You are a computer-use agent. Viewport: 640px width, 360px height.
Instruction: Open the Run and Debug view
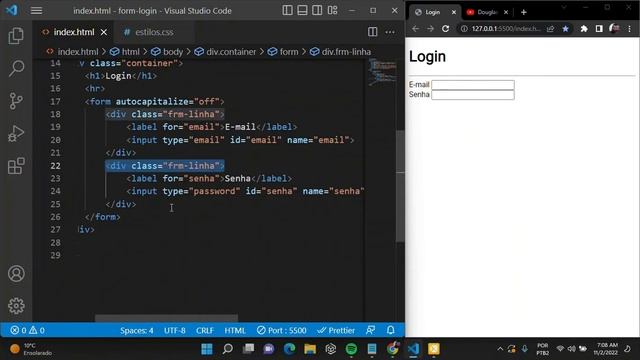[x=16, y=133]
